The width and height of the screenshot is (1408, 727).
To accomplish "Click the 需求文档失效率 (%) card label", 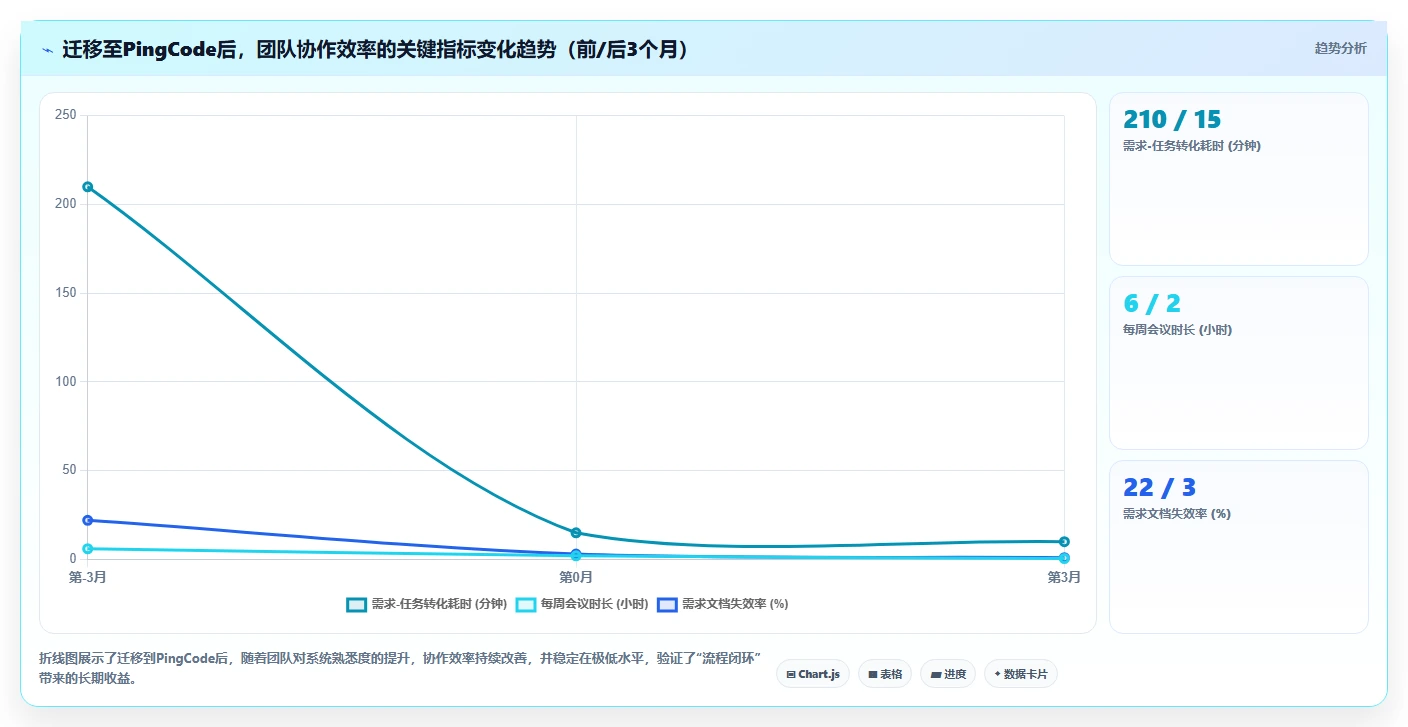I will point(1177,514).
